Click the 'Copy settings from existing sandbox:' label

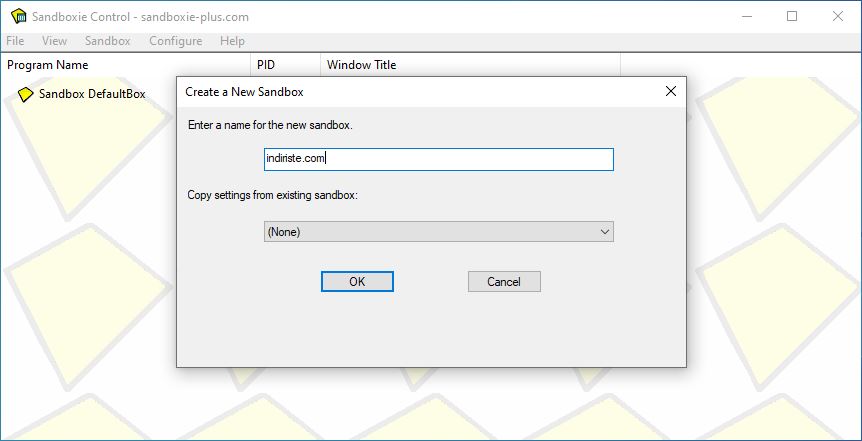tap(273, 195)
